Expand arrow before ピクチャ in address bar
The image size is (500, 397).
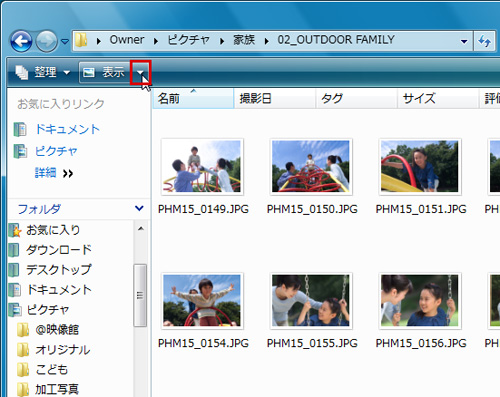tap(156, 41)
